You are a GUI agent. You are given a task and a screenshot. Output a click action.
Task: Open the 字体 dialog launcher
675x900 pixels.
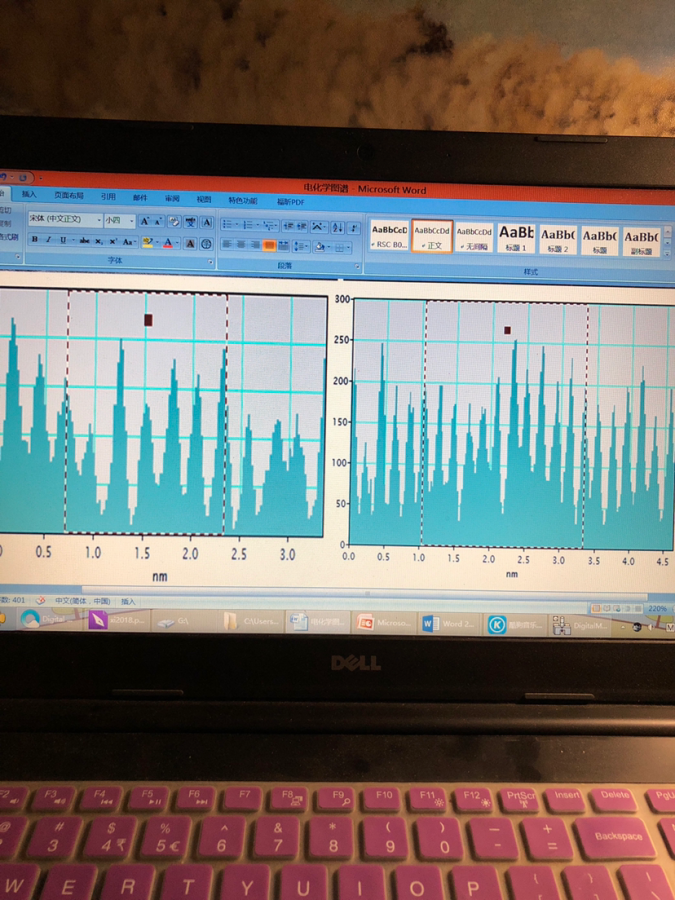(211, 263)
